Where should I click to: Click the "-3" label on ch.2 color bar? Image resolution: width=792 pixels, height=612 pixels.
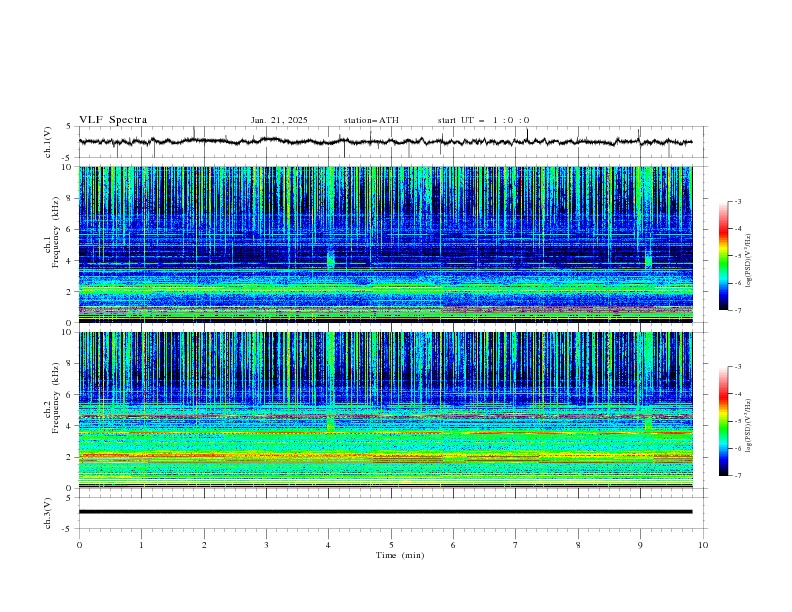(x=738, y=367)
